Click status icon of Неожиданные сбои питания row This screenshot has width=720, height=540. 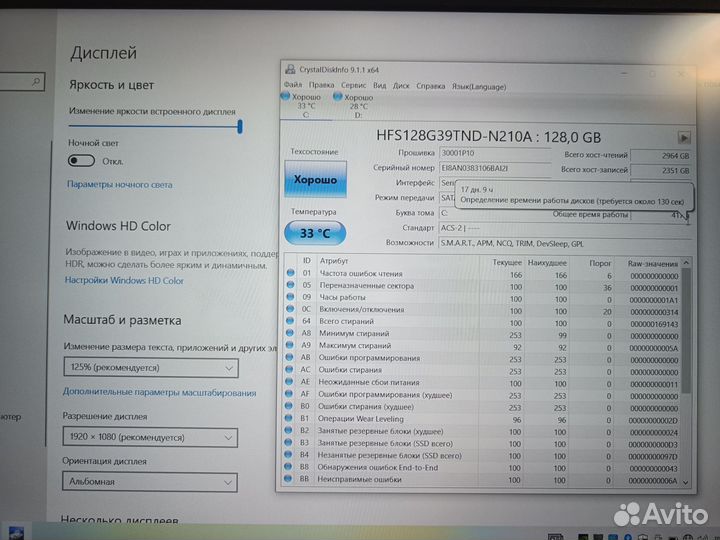click(289, 381)
